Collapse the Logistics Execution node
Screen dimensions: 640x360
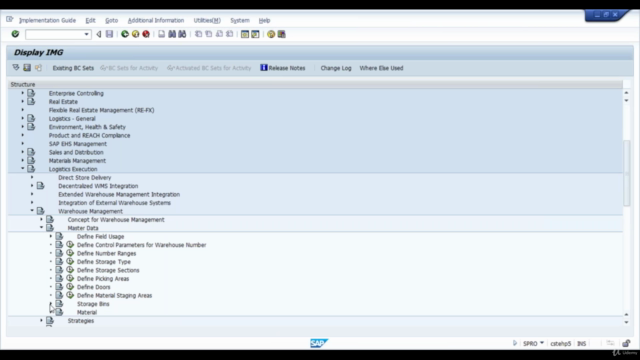23,169
